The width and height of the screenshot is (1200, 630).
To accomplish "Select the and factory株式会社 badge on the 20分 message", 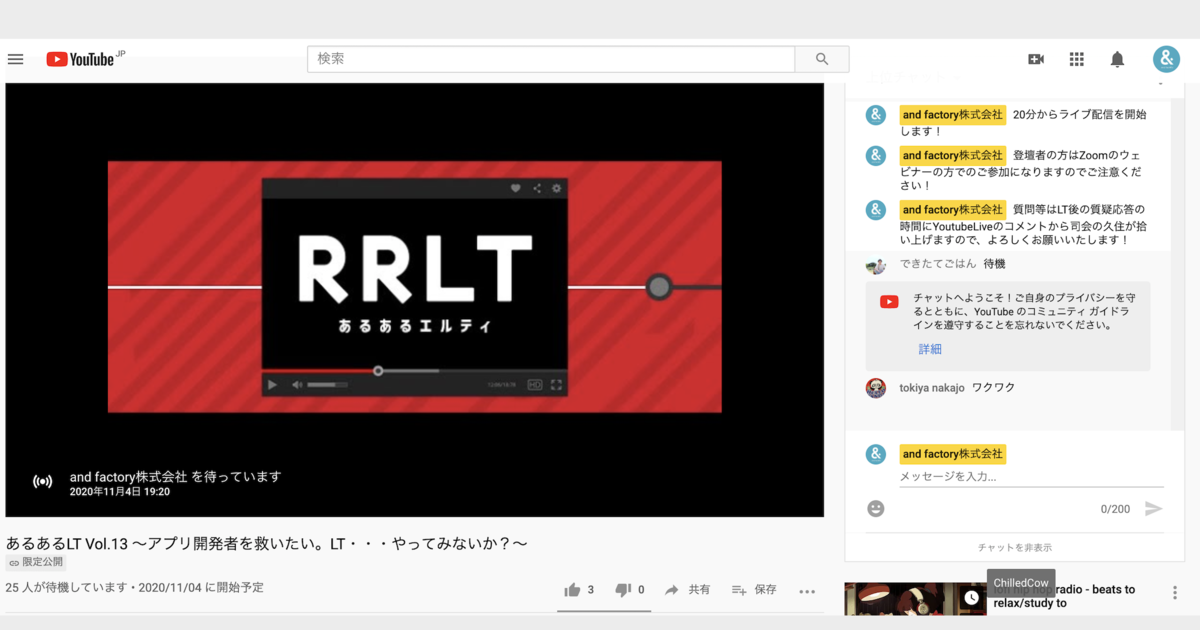I will [953, 115].
